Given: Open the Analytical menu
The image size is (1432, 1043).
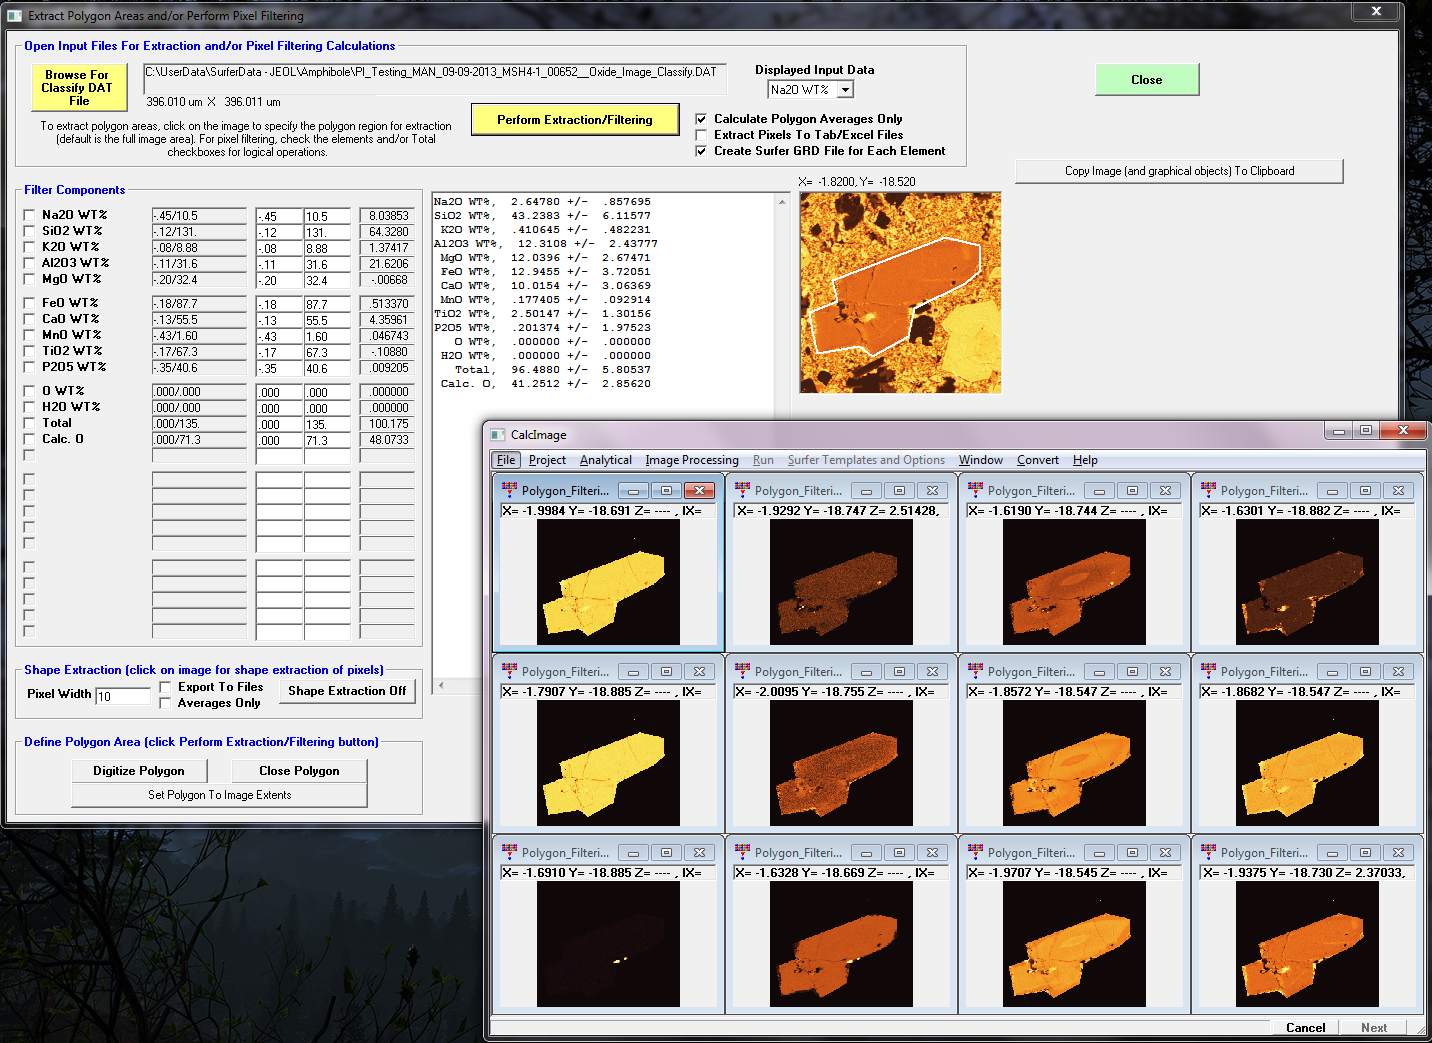Looking at the screenshot, I should [x=605, y=460].
